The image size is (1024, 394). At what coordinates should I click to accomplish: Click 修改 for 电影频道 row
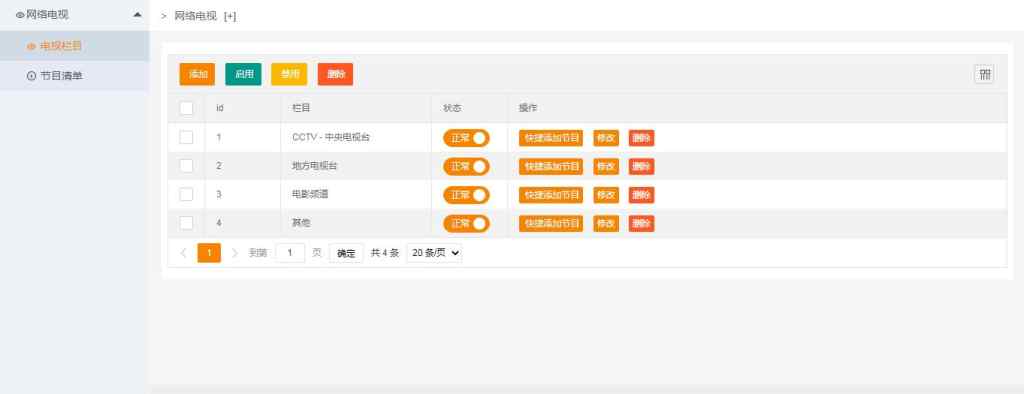point(606,195)
